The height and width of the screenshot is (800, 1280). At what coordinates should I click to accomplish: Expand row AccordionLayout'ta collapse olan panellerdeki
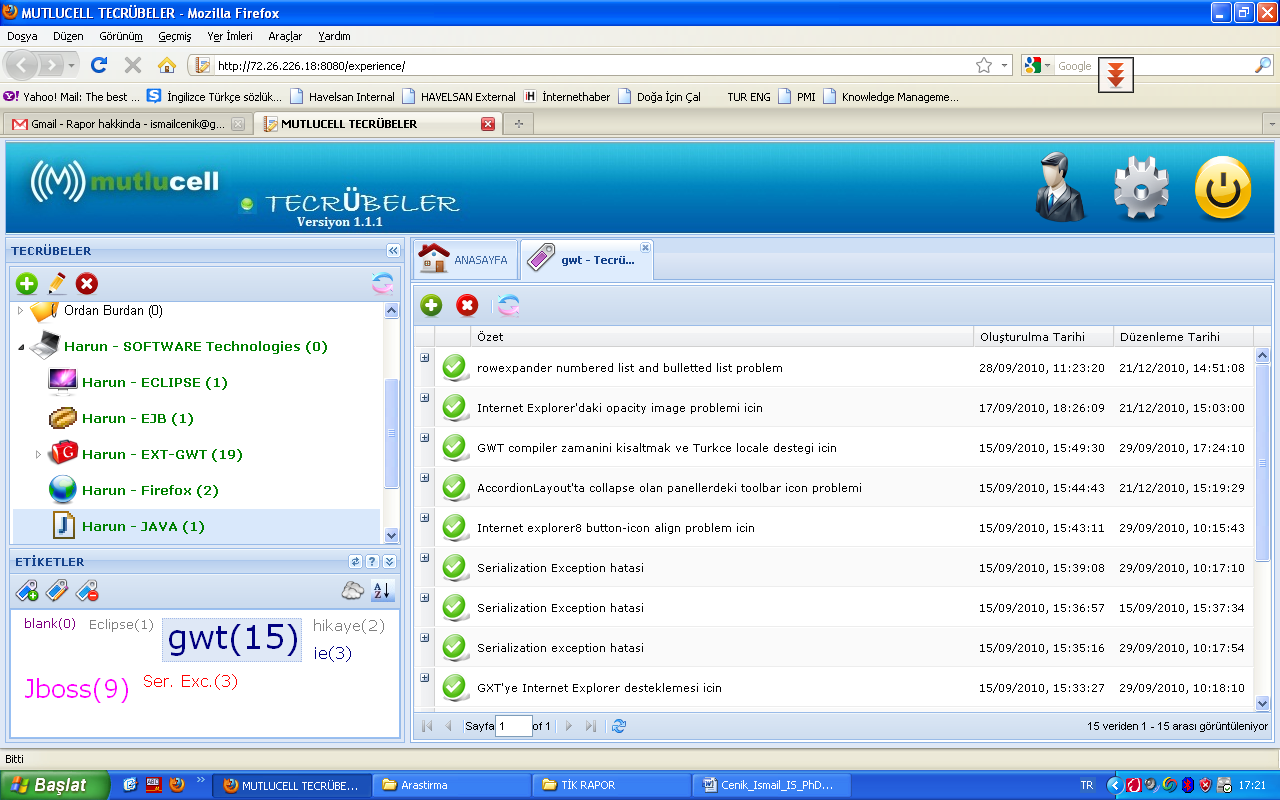pyautogui.click(x=424, y=478)
